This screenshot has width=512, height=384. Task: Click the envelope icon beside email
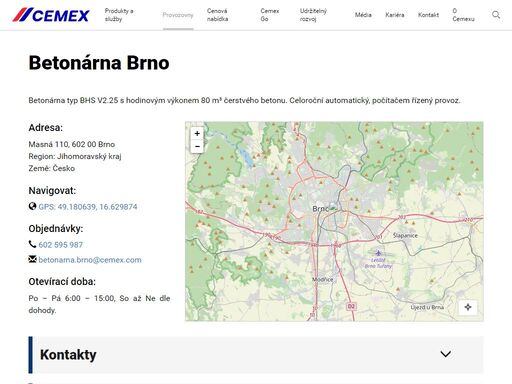click(x=32, y=259)
